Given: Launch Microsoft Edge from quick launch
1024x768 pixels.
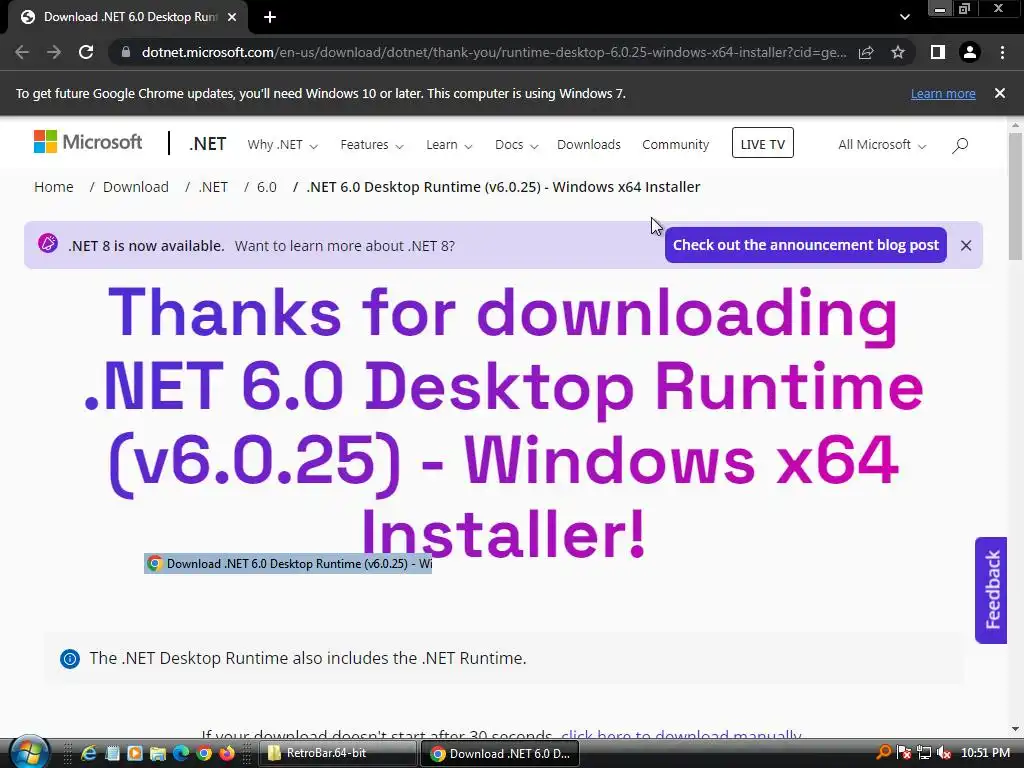Looking at the screenshot, I should [181, 754].
